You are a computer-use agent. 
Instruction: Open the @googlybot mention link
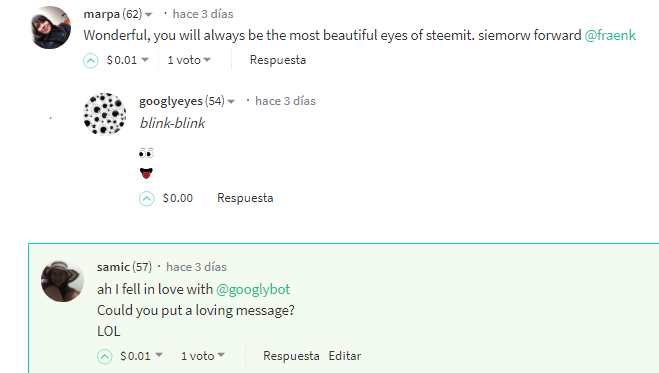(x=253, y=289)
